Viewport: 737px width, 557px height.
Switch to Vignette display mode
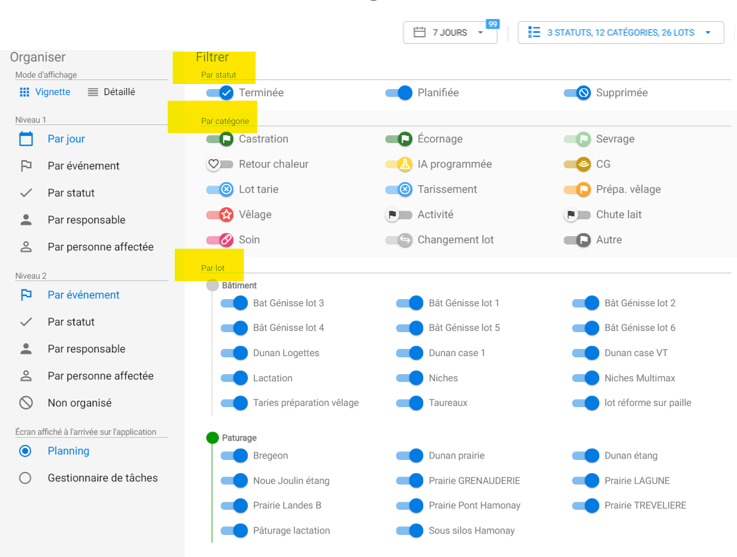coord(45,92)
